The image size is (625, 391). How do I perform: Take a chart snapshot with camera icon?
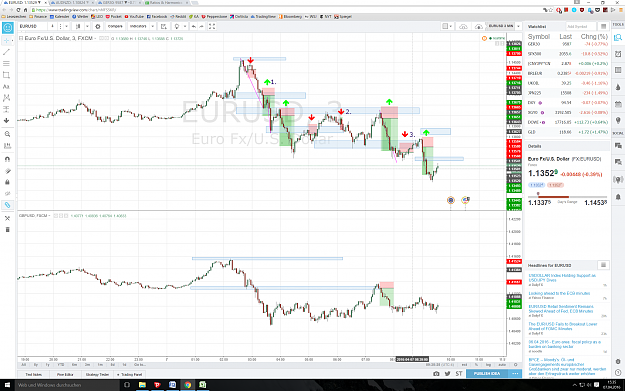click(x=436, y=374)
